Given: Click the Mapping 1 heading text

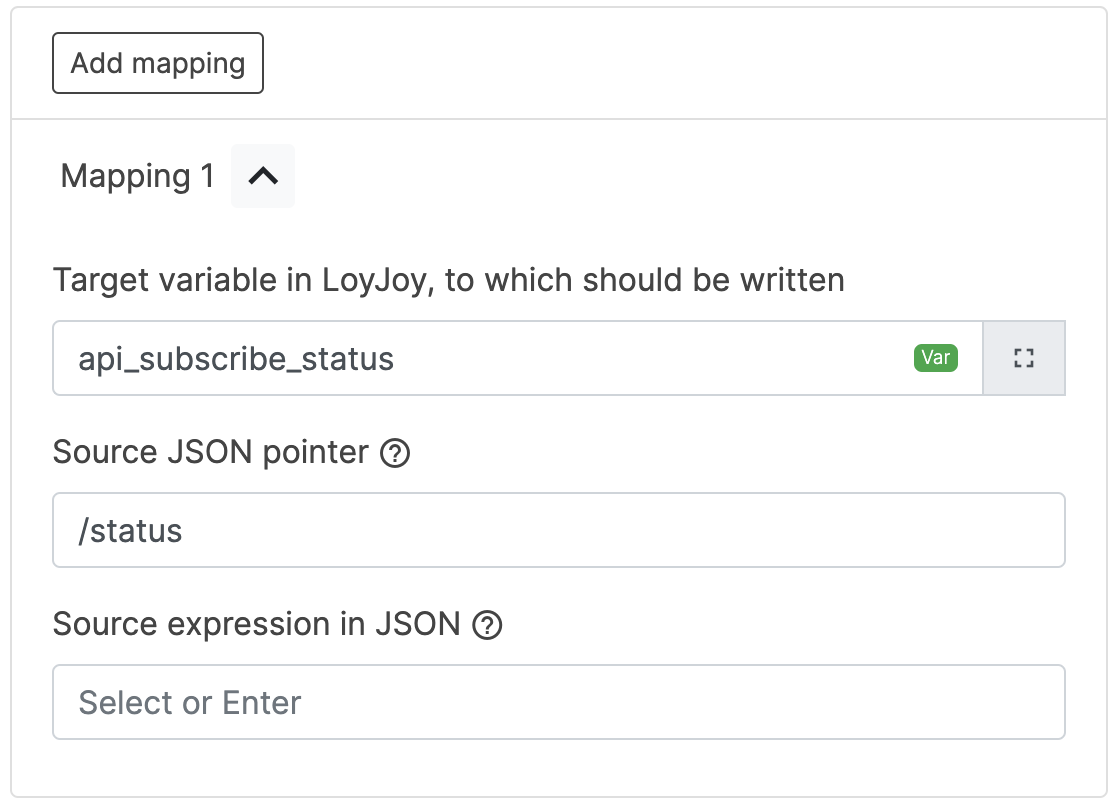Looking at the screenshot, I should click(137, 176).
